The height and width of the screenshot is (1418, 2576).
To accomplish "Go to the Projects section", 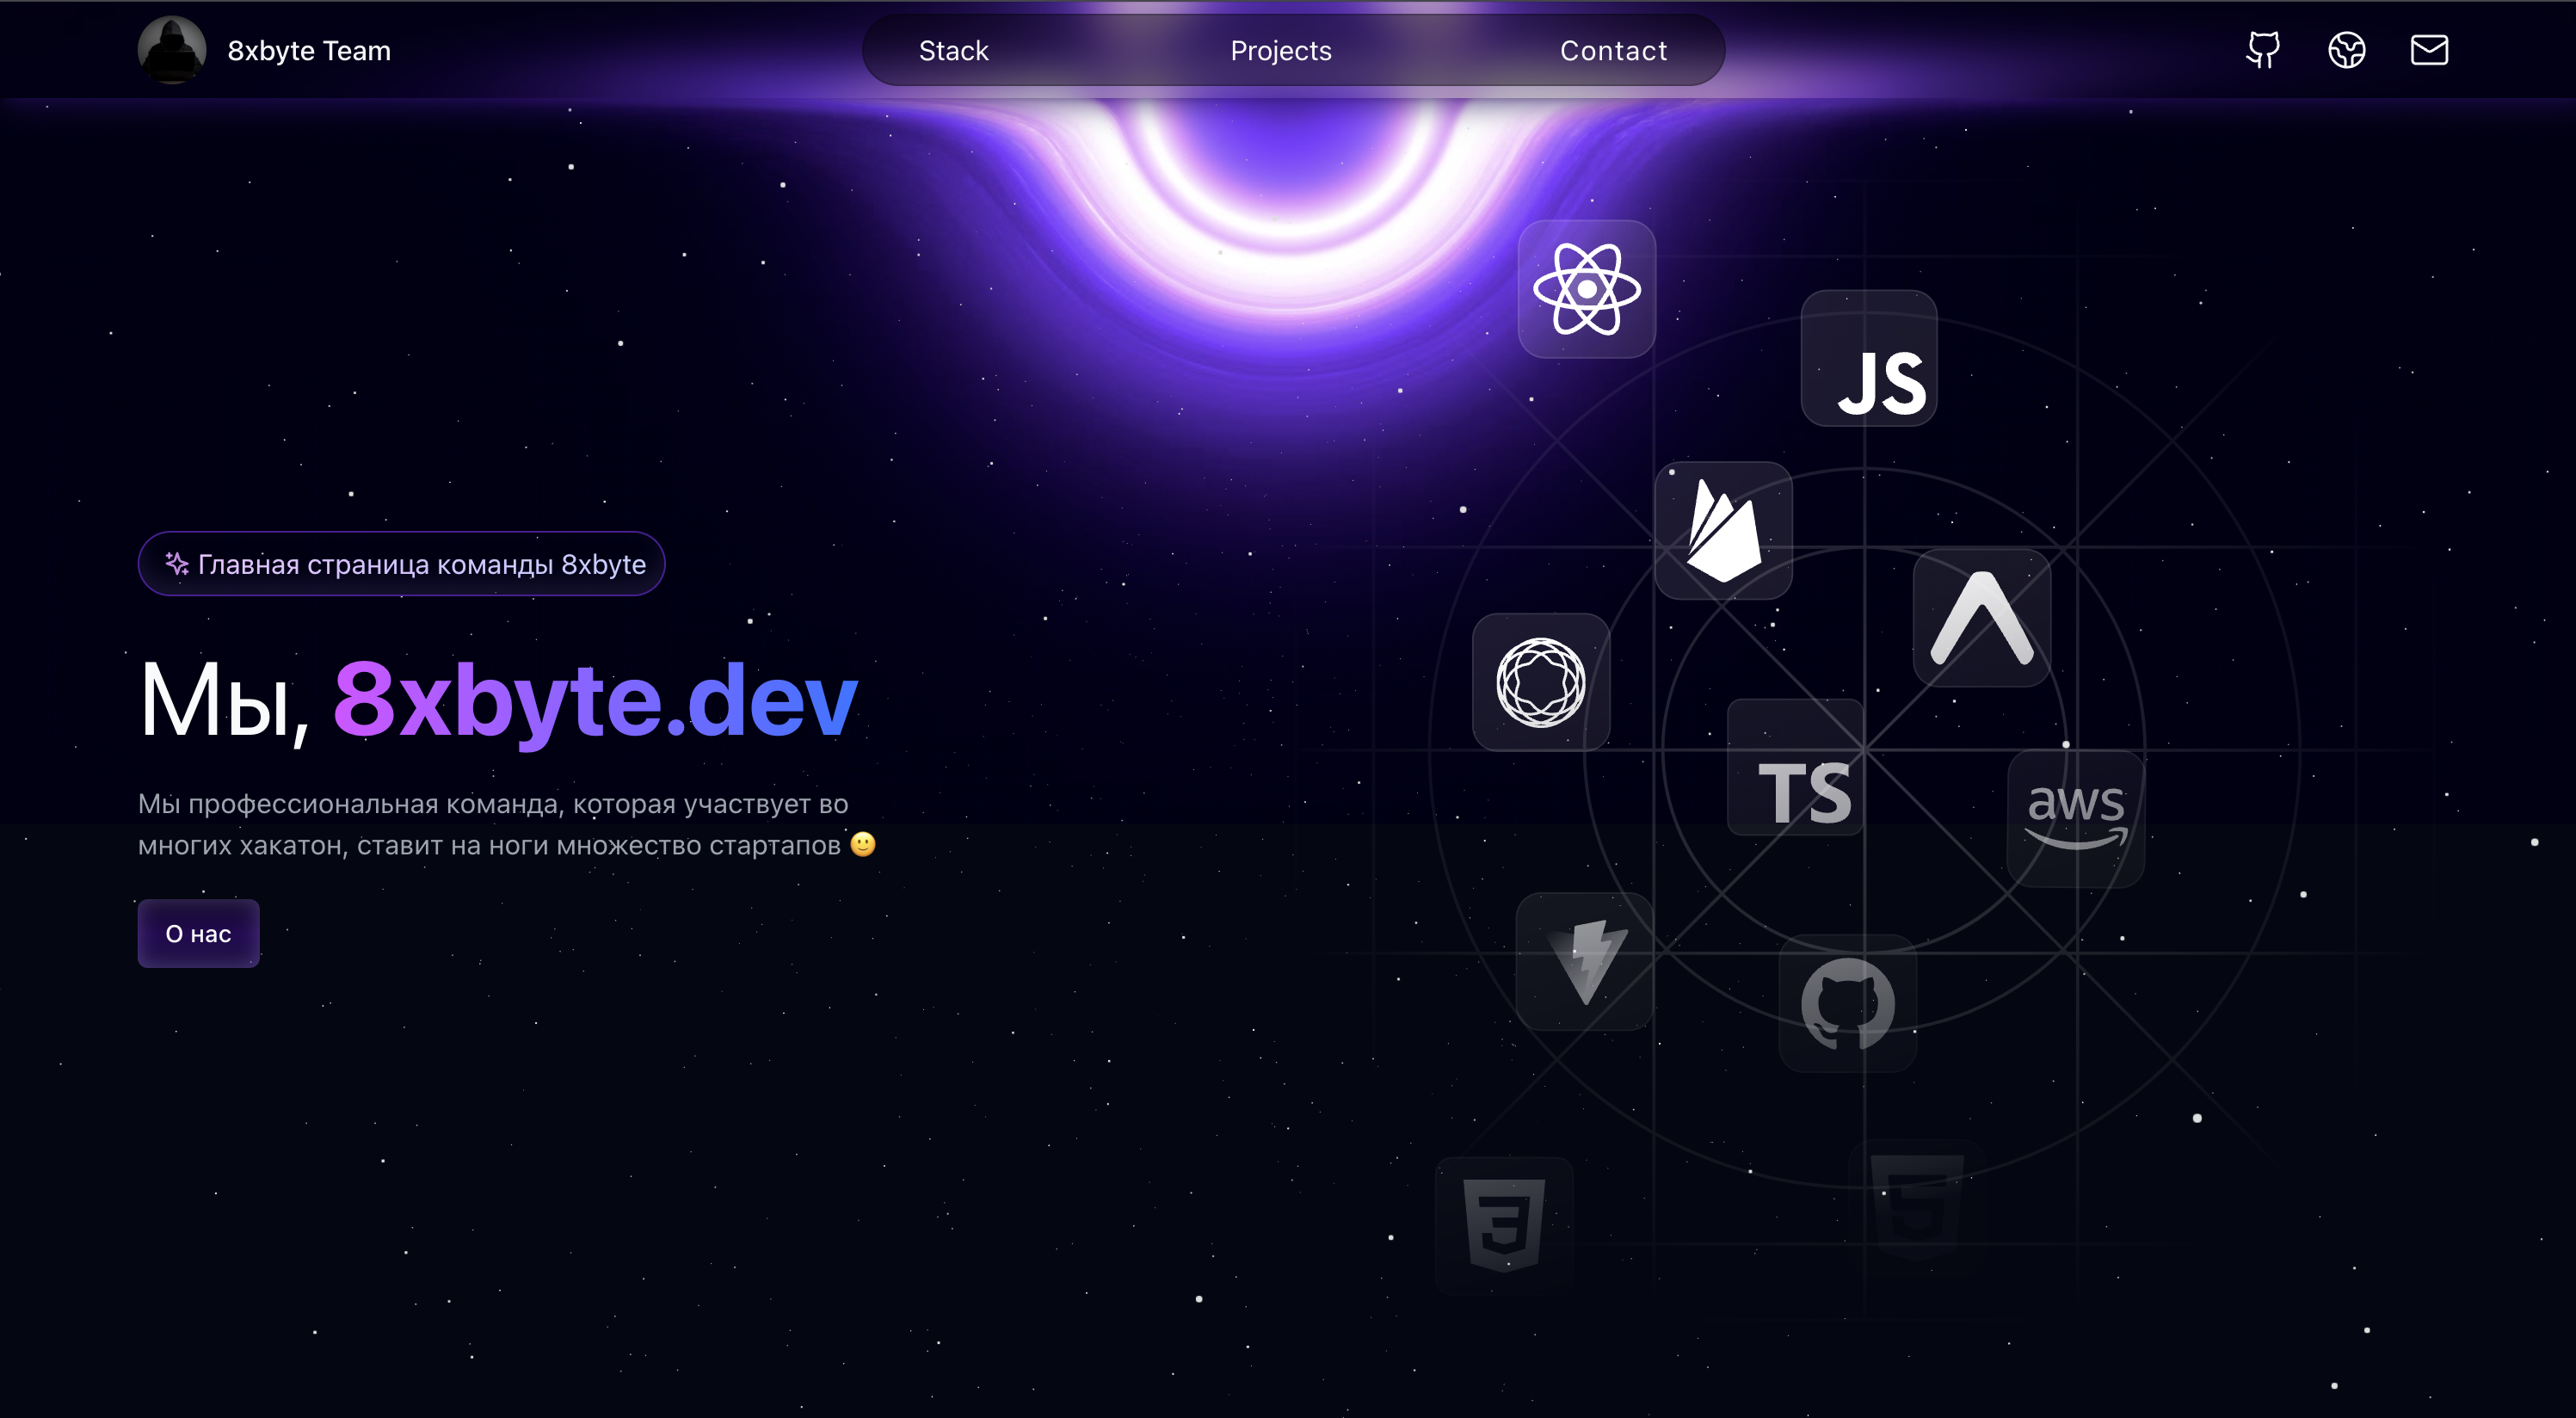I will (x=1281, y=51).
